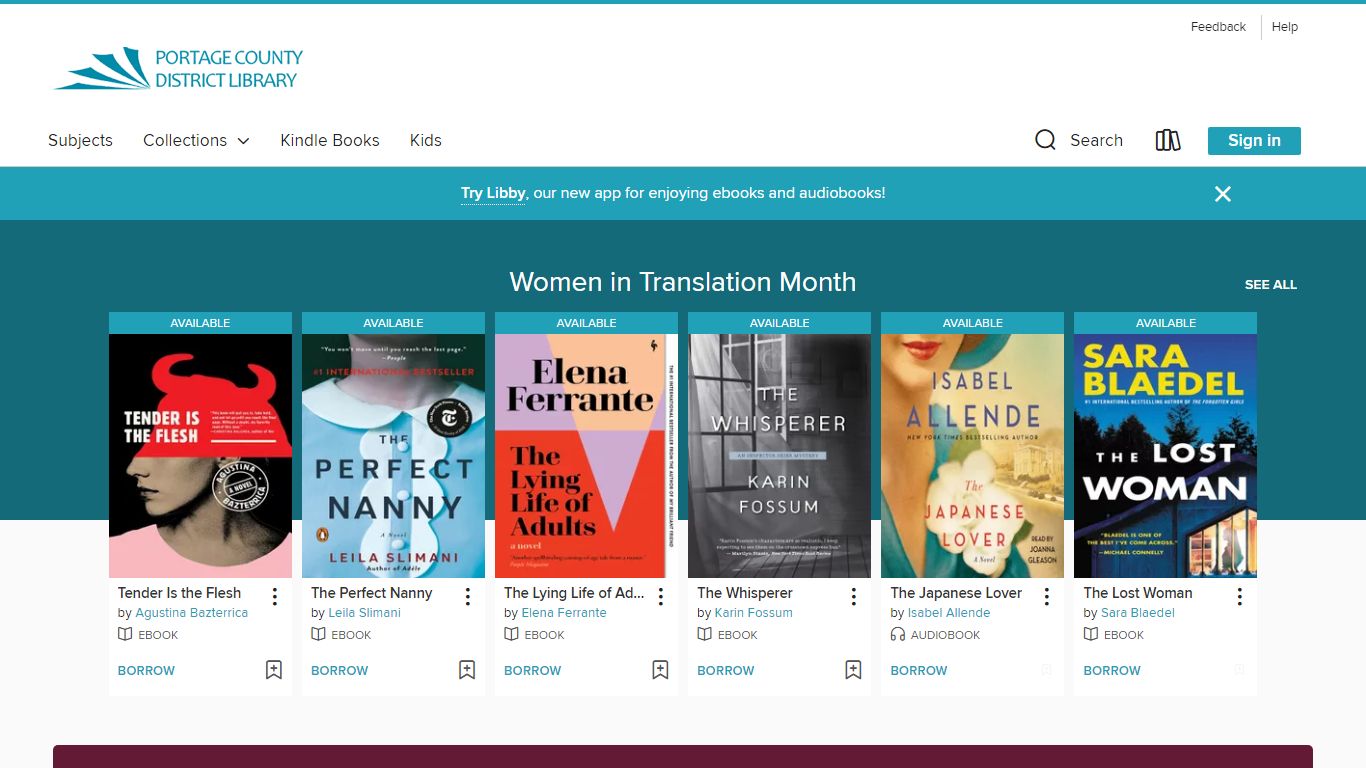This screenshot has width=1366, height=768.
Task: Borrow The Lost Woman
Action: click(1111, 670)
